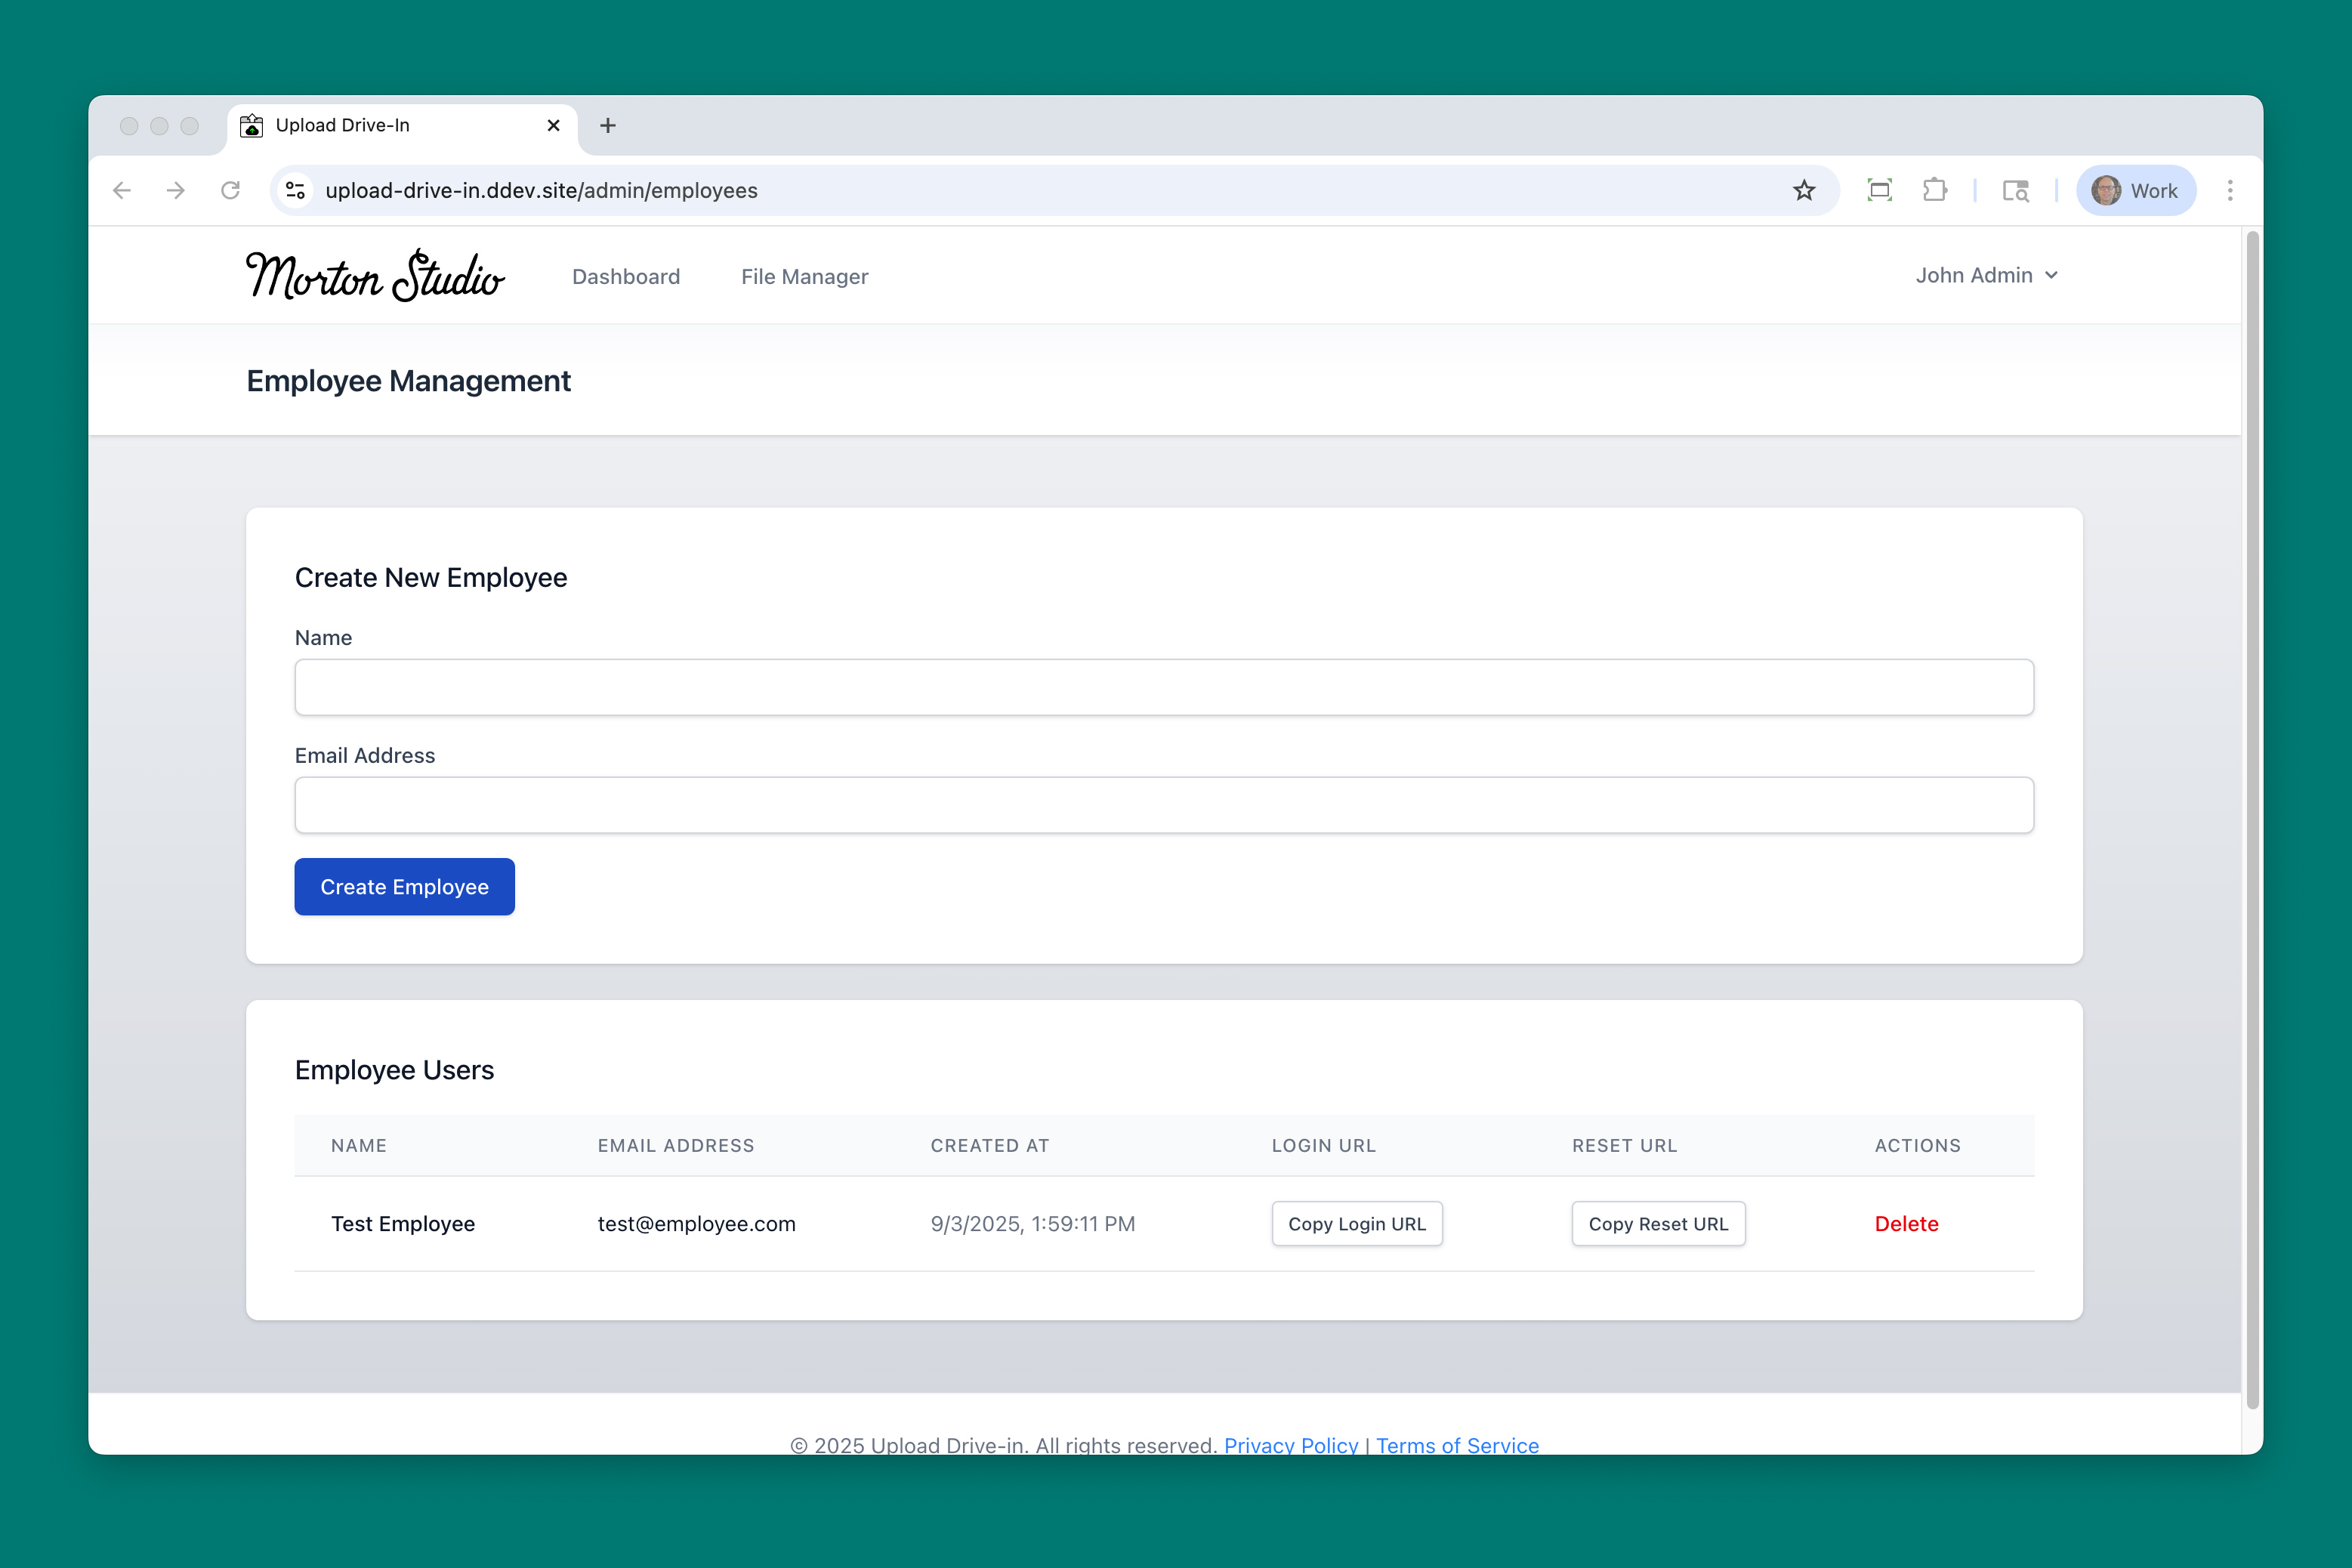Delete the Test Employee user

click(x=1906, y=1223)
